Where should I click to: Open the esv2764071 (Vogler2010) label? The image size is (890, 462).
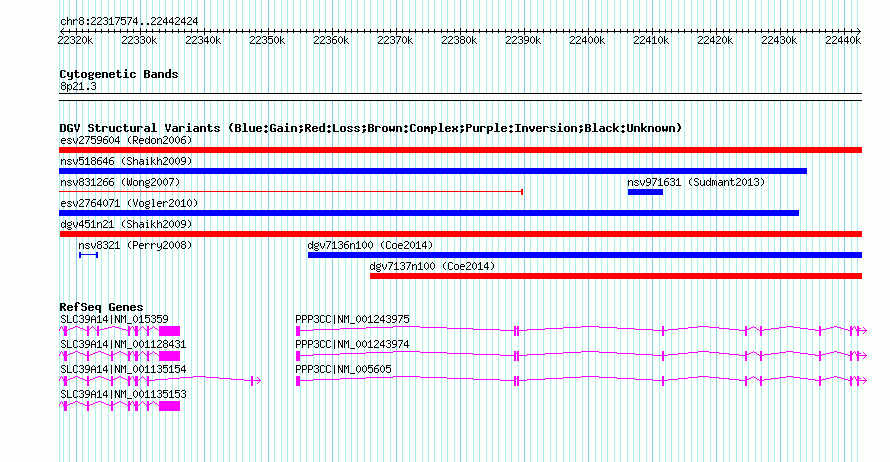click(129, 203)
